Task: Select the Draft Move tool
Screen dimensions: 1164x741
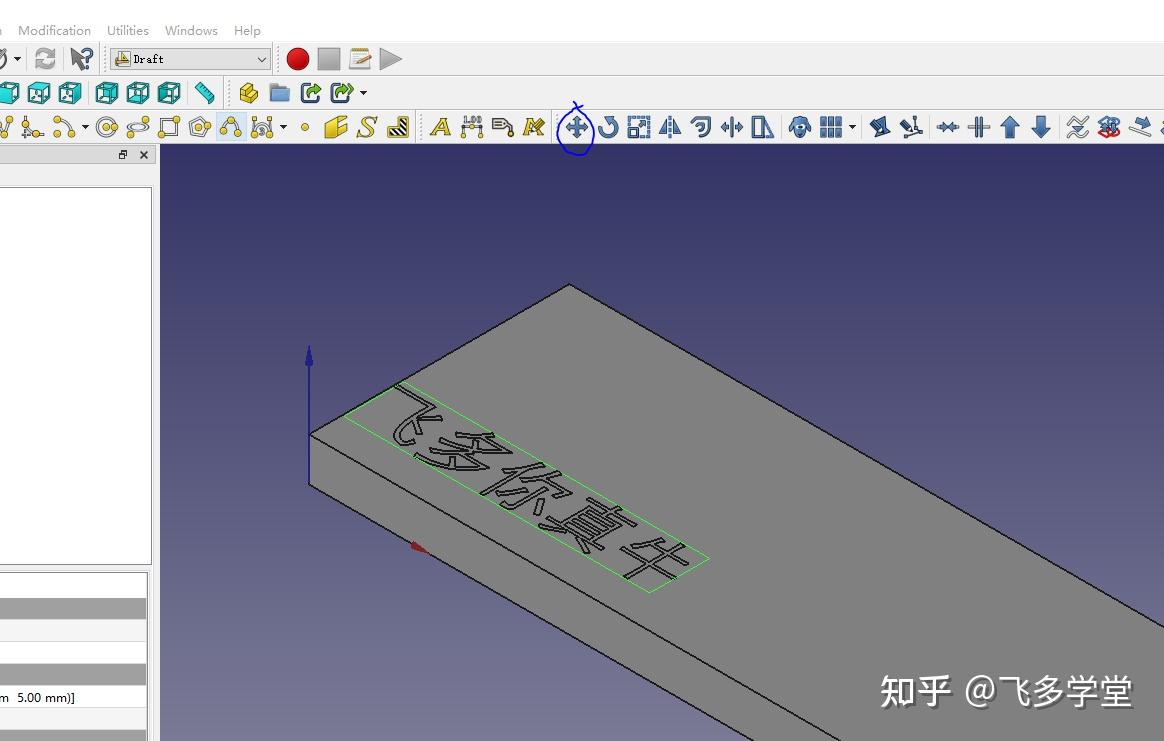Action: [576, 127]
